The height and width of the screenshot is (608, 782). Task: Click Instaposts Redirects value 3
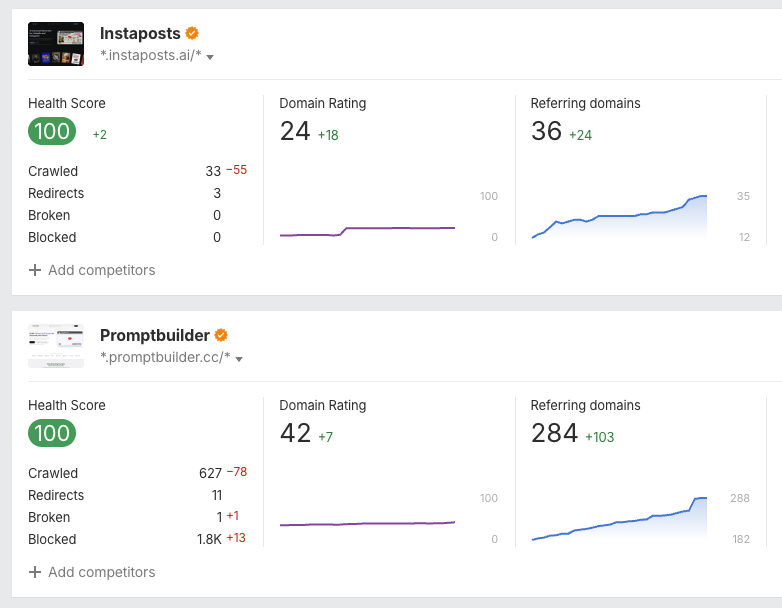pos(217,193)
